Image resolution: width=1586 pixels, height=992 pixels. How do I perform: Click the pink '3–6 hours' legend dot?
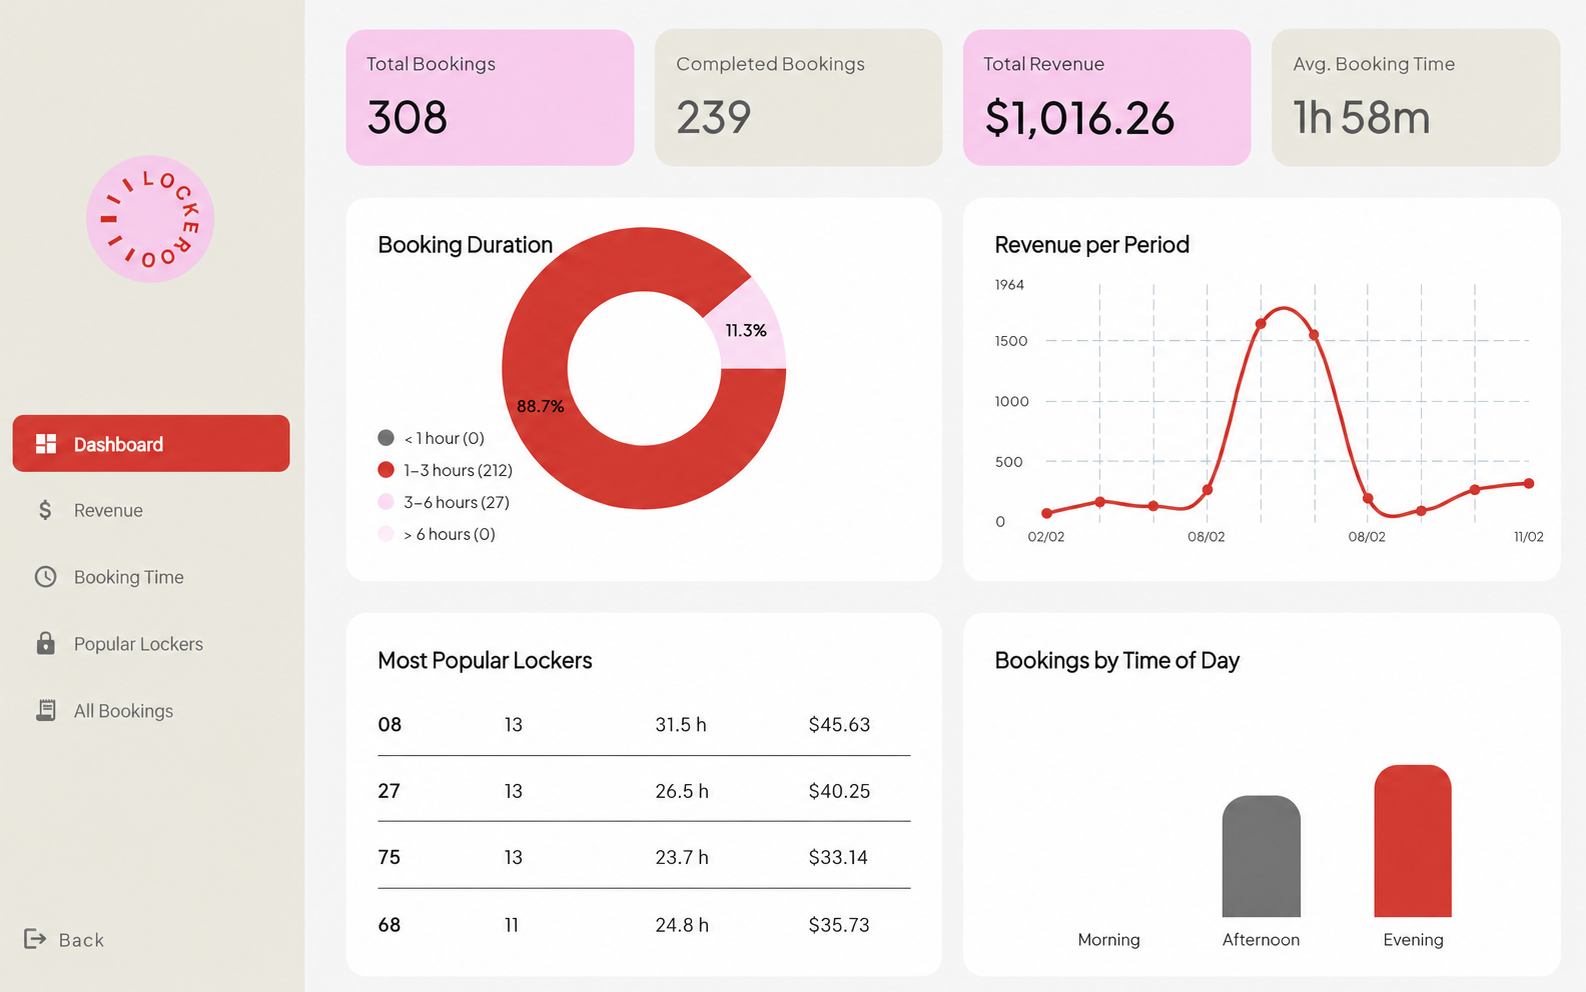click(x=386, y=502)
